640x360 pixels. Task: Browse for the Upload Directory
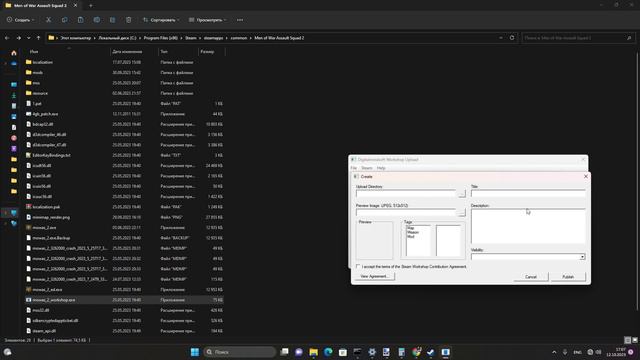pos(461,193)
